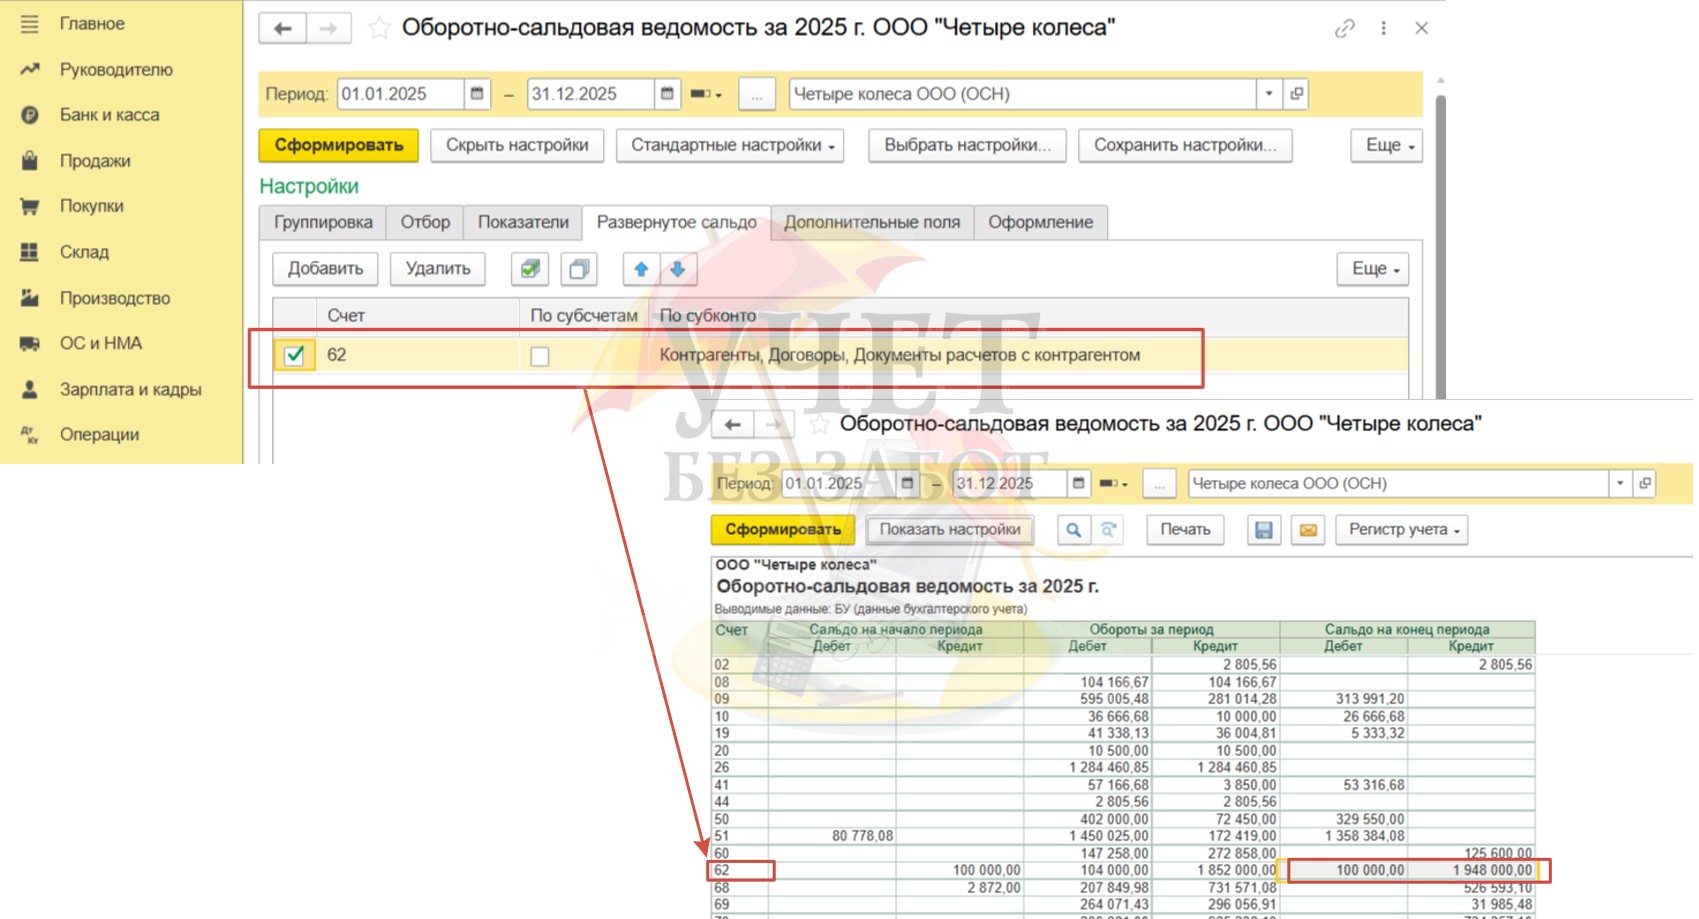Open the 'Оформление' tab
This screenshot has width=1699, height=919.
pyautogui.click(x=1040, y=222)
